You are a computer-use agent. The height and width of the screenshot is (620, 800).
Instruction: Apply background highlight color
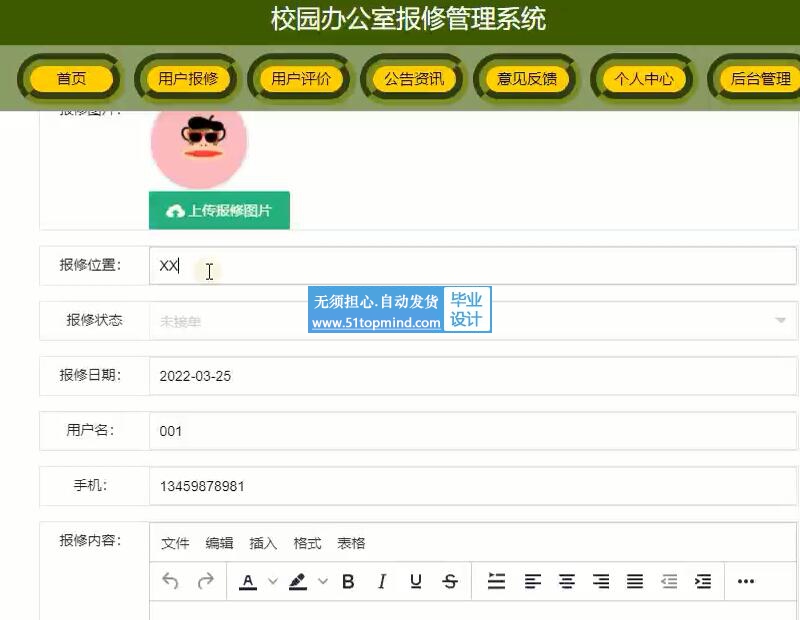pos(298,581)
